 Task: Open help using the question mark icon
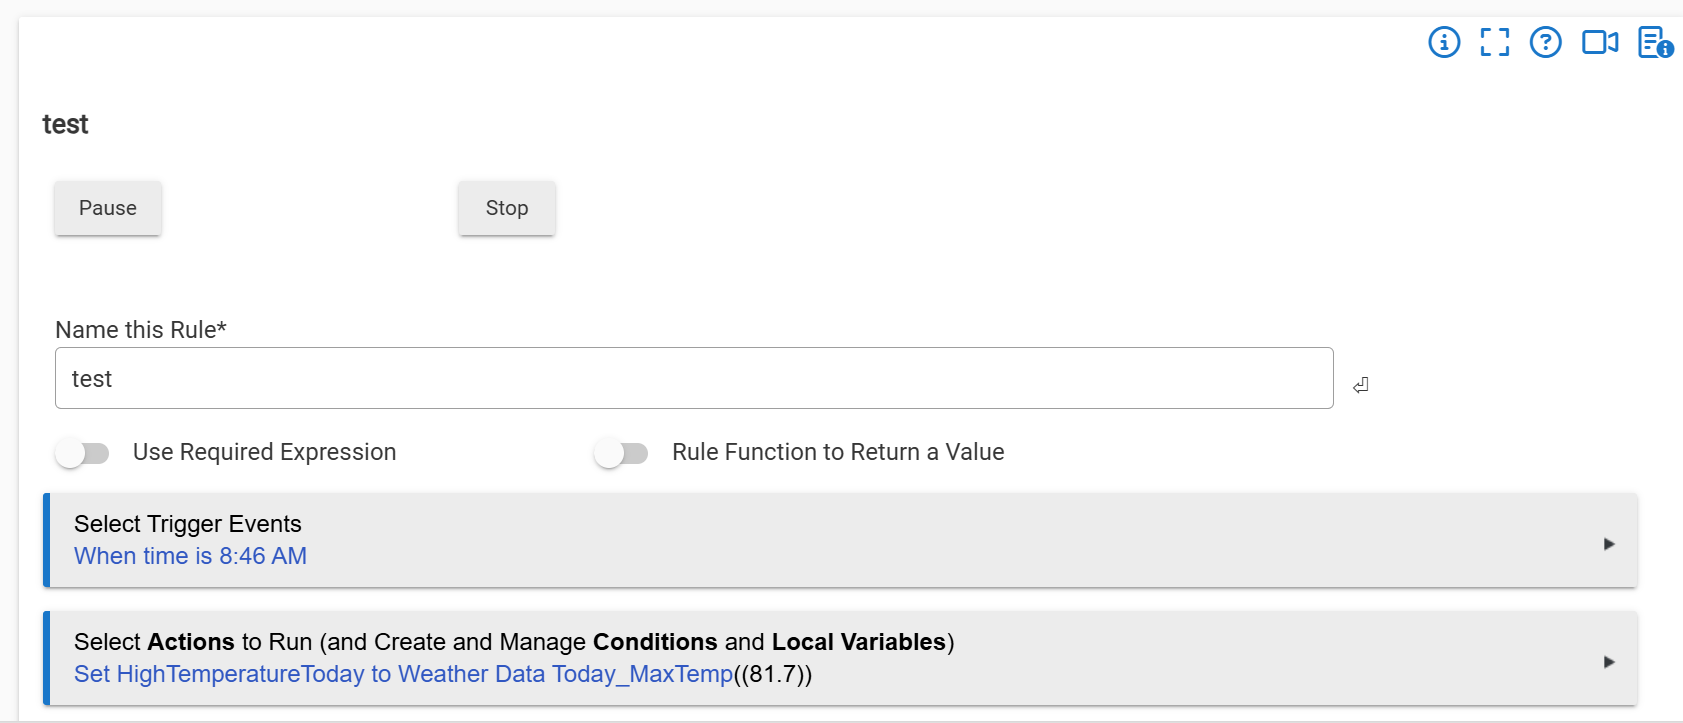(1546, 42)
